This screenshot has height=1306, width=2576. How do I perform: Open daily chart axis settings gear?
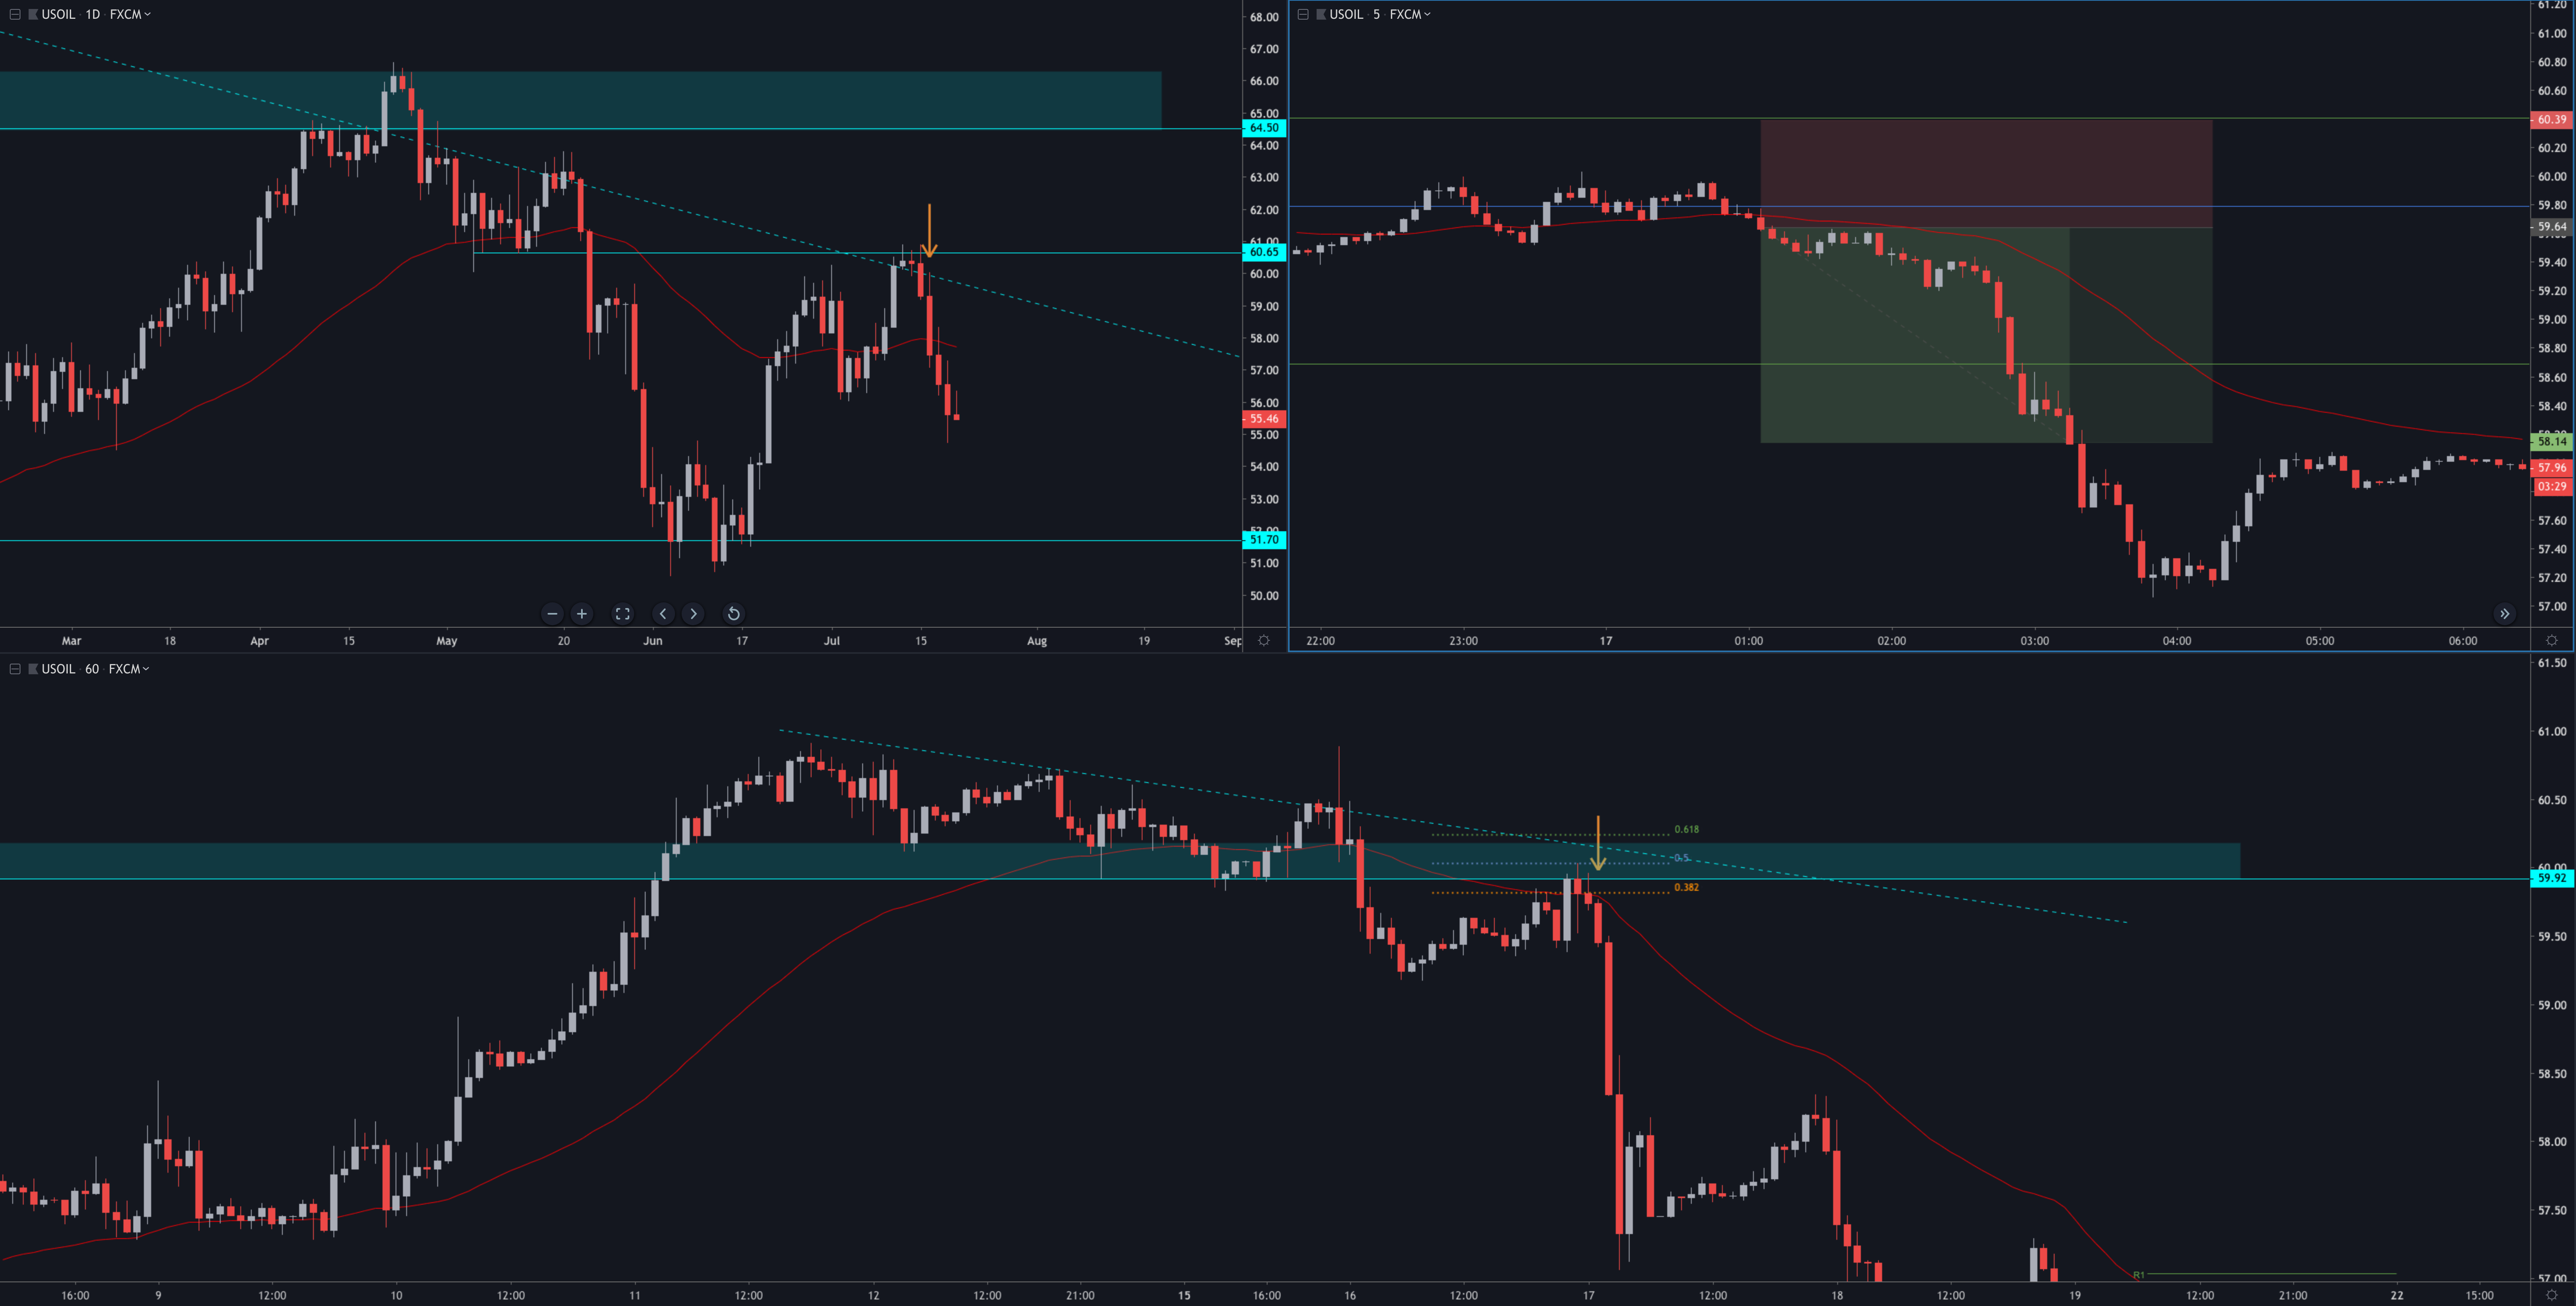tap(1264, 640)
